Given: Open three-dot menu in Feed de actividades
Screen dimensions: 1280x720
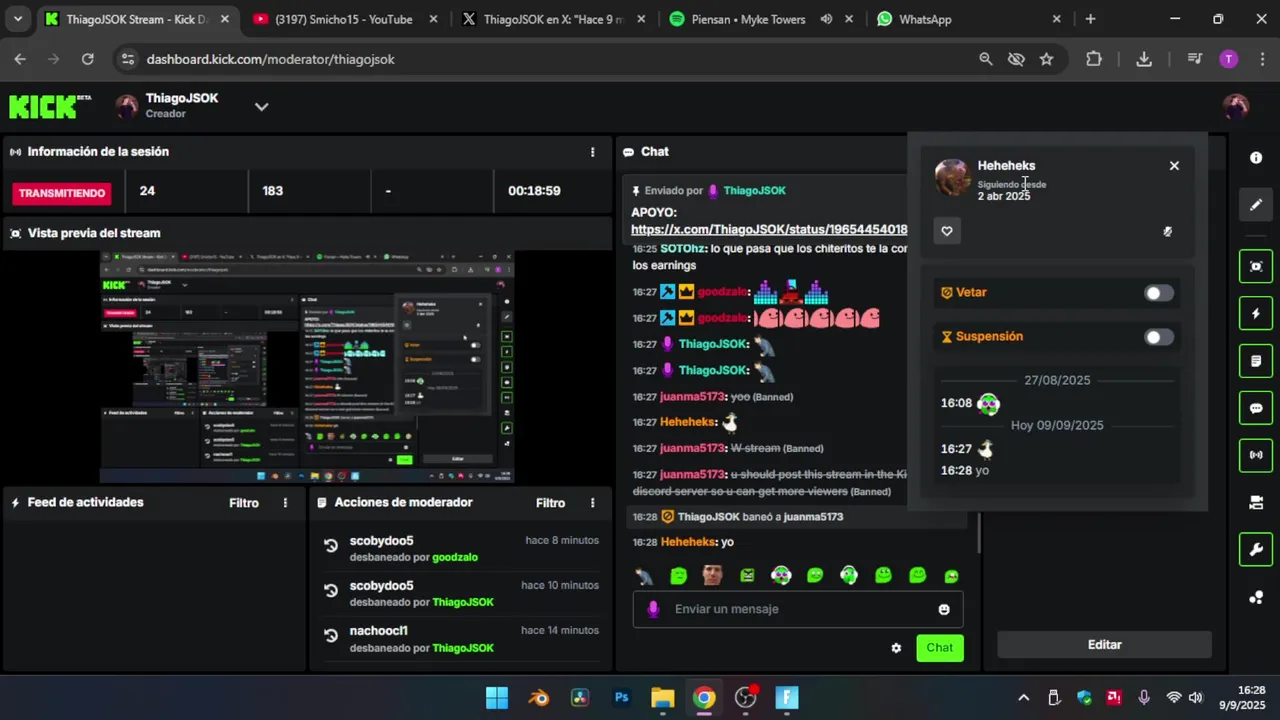Looking at the screenshot, I should 285,503.
